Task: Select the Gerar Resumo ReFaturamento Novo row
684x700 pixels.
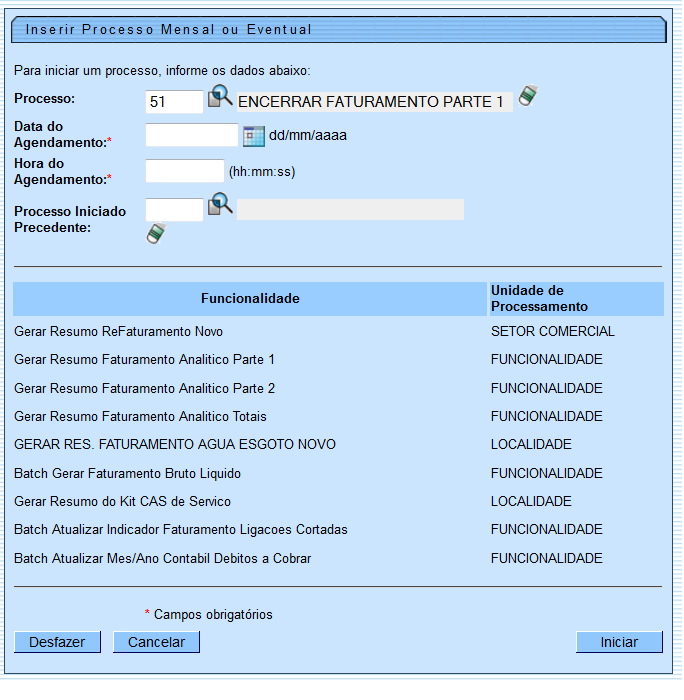Action: click(118, 331)
